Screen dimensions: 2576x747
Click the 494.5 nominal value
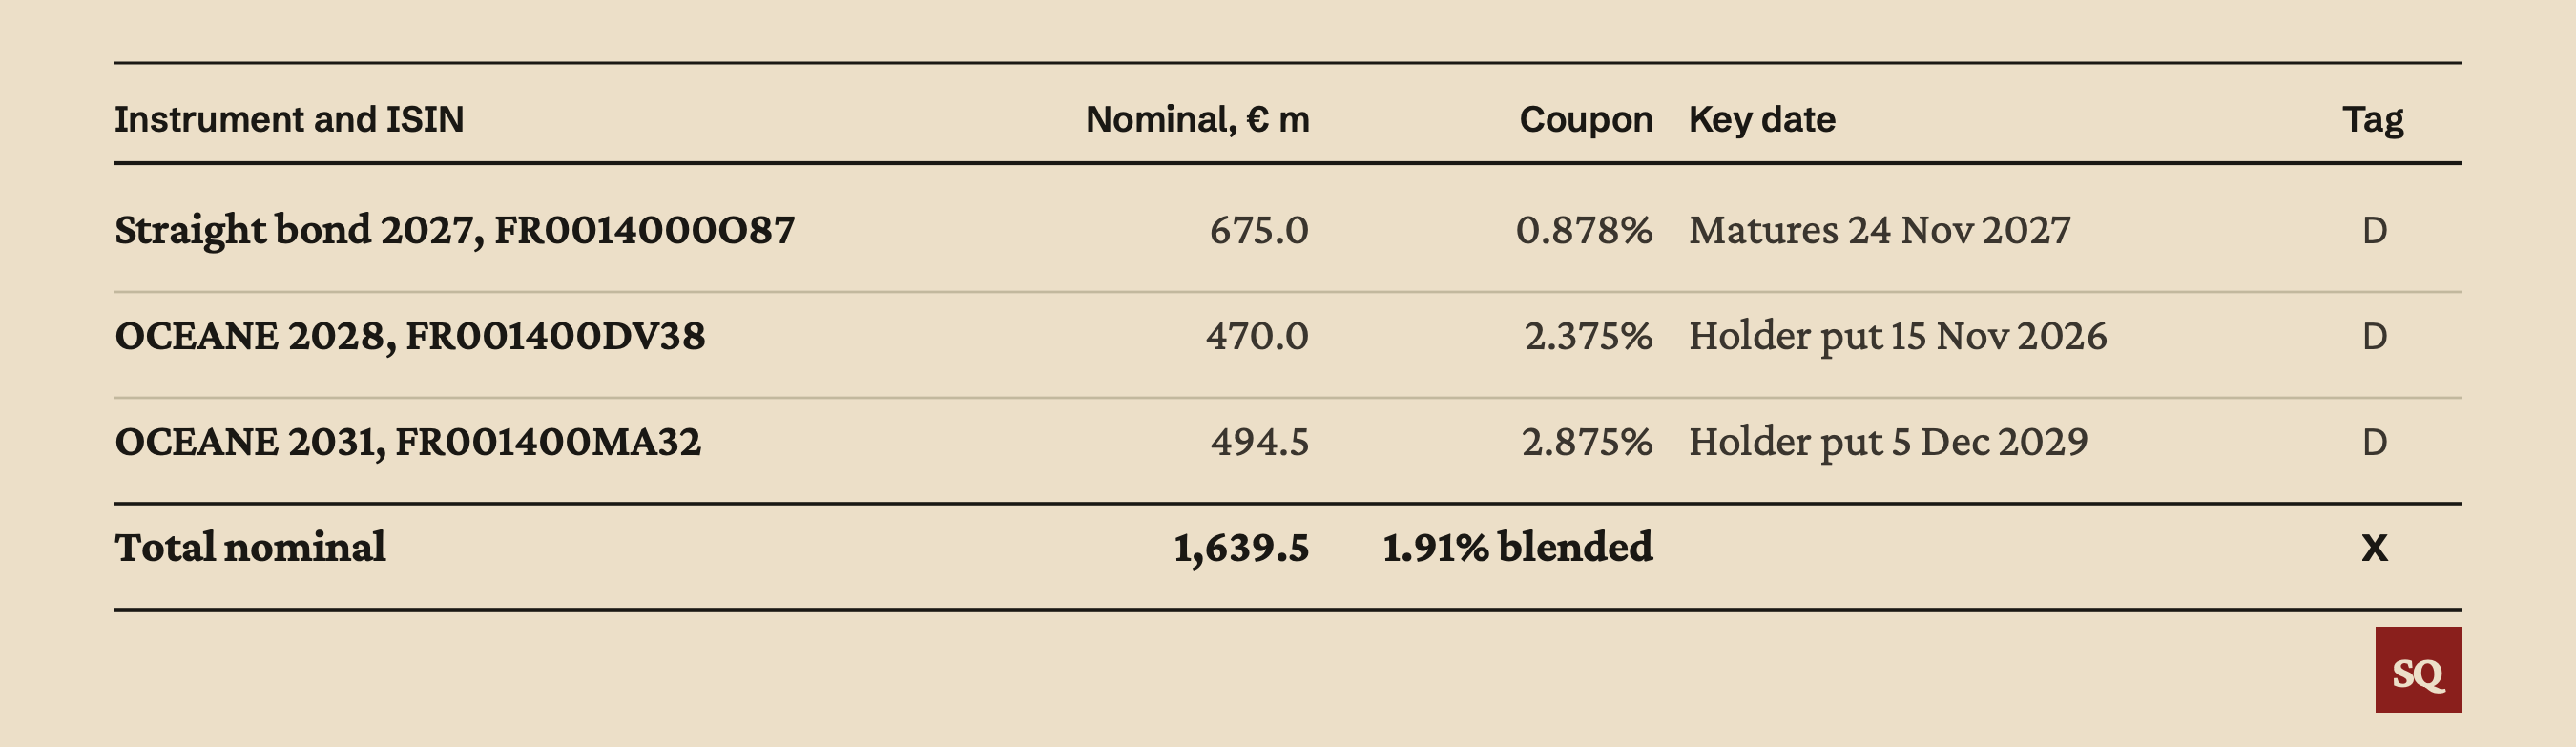[x=1260, y=442]
